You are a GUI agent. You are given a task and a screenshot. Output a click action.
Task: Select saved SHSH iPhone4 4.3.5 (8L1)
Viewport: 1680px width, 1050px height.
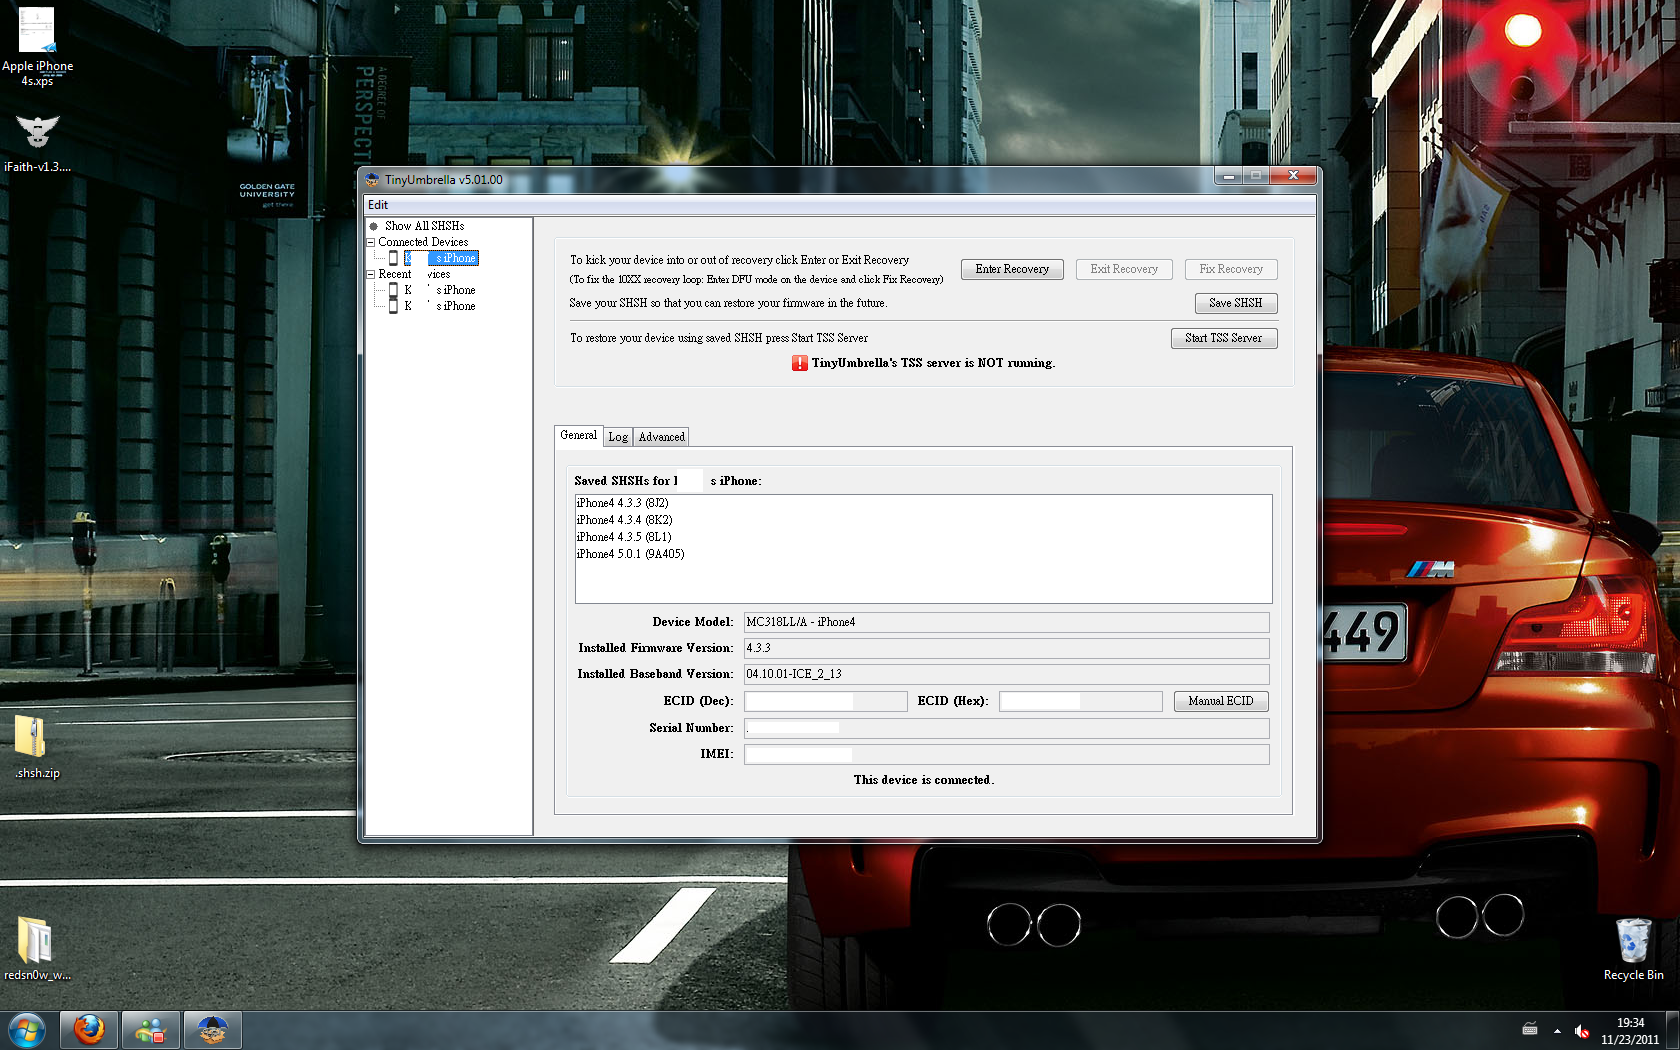624,537
